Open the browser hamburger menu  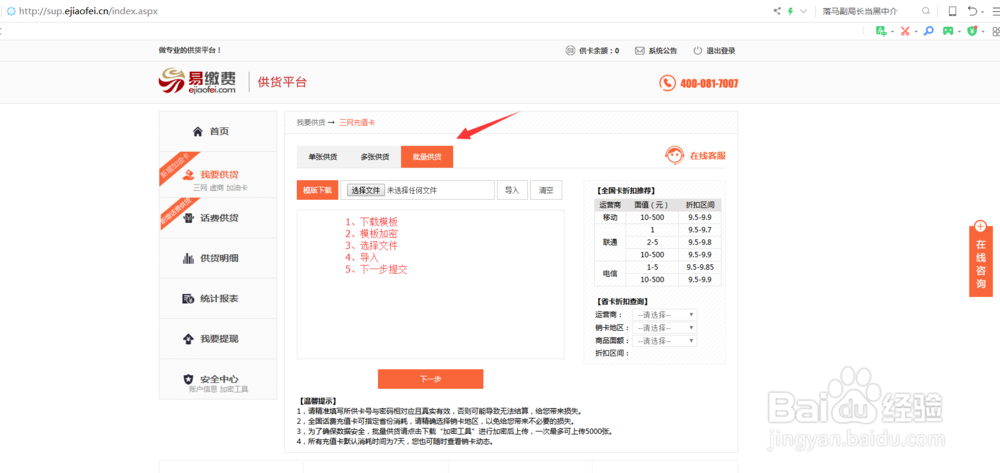(996, 11)
